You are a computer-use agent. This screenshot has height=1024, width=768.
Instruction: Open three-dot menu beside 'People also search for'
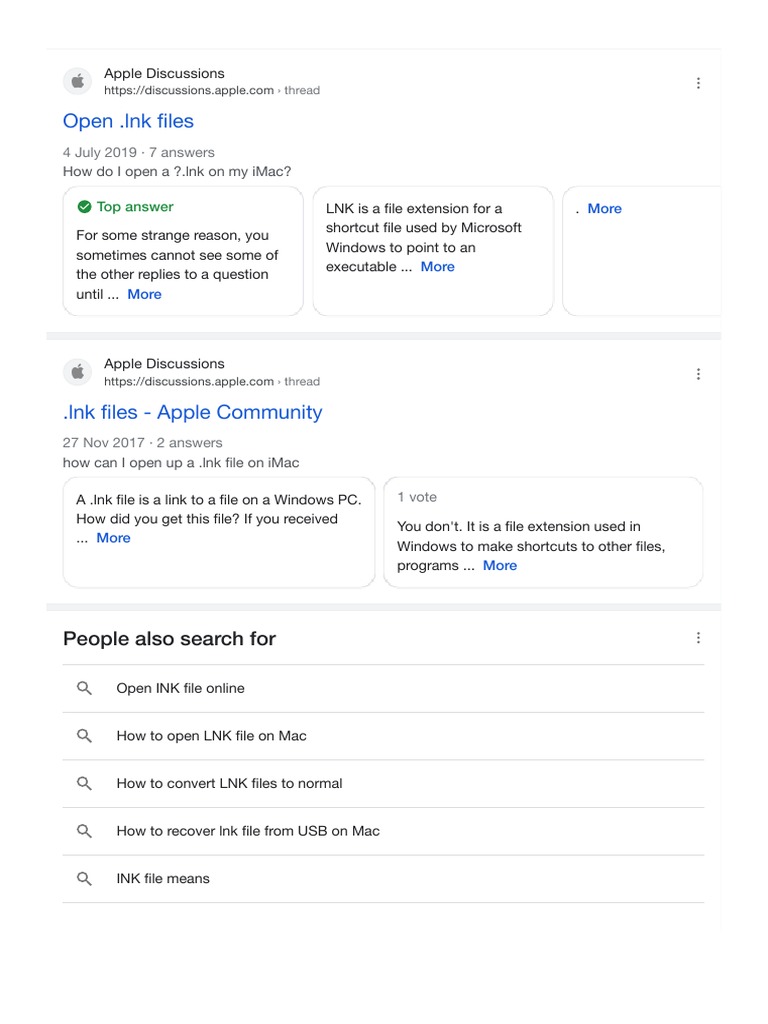point(698,638)
